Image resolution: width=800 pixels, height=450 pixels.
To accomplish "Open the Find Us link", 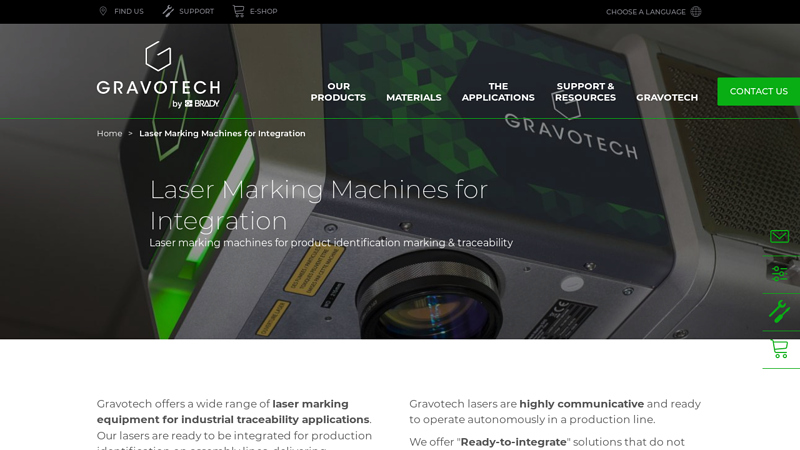I will point(129,11).
